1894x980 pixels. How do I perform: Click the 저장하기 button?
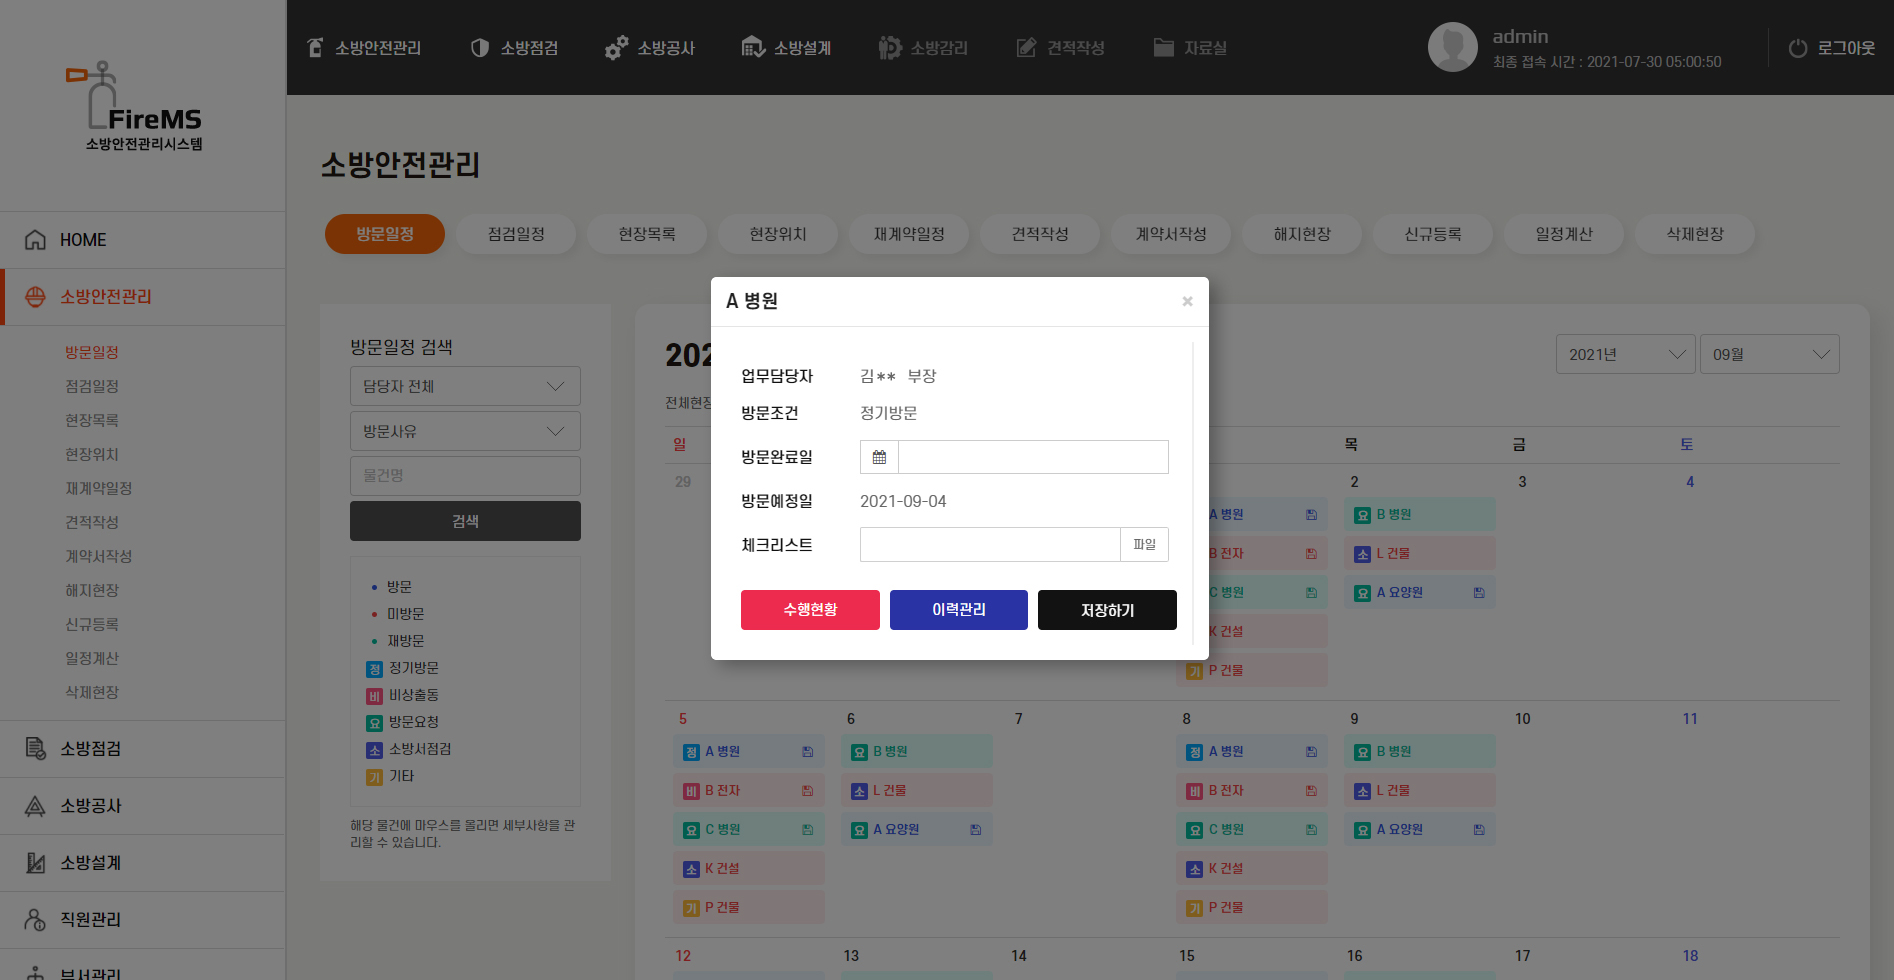(x=1107, y=610)
